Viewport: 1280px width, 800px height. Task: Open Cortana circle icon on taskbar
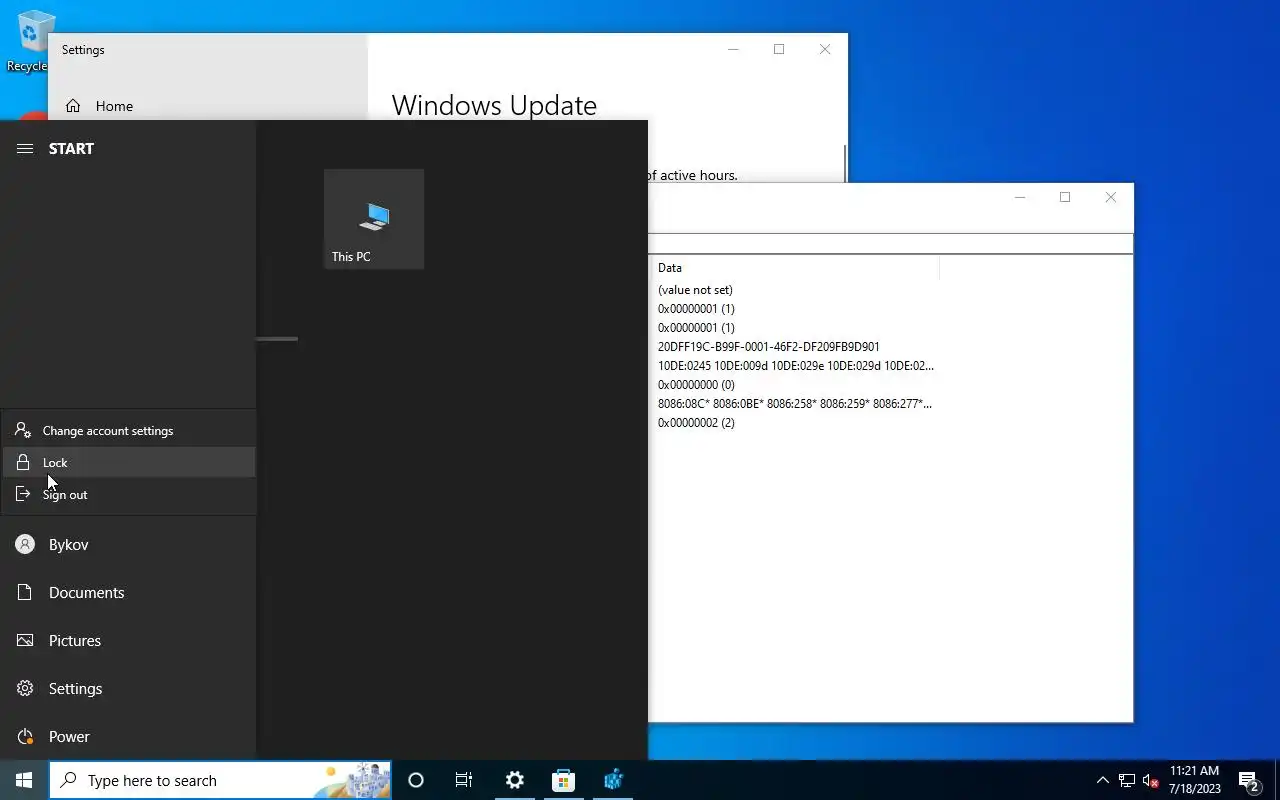416,780
